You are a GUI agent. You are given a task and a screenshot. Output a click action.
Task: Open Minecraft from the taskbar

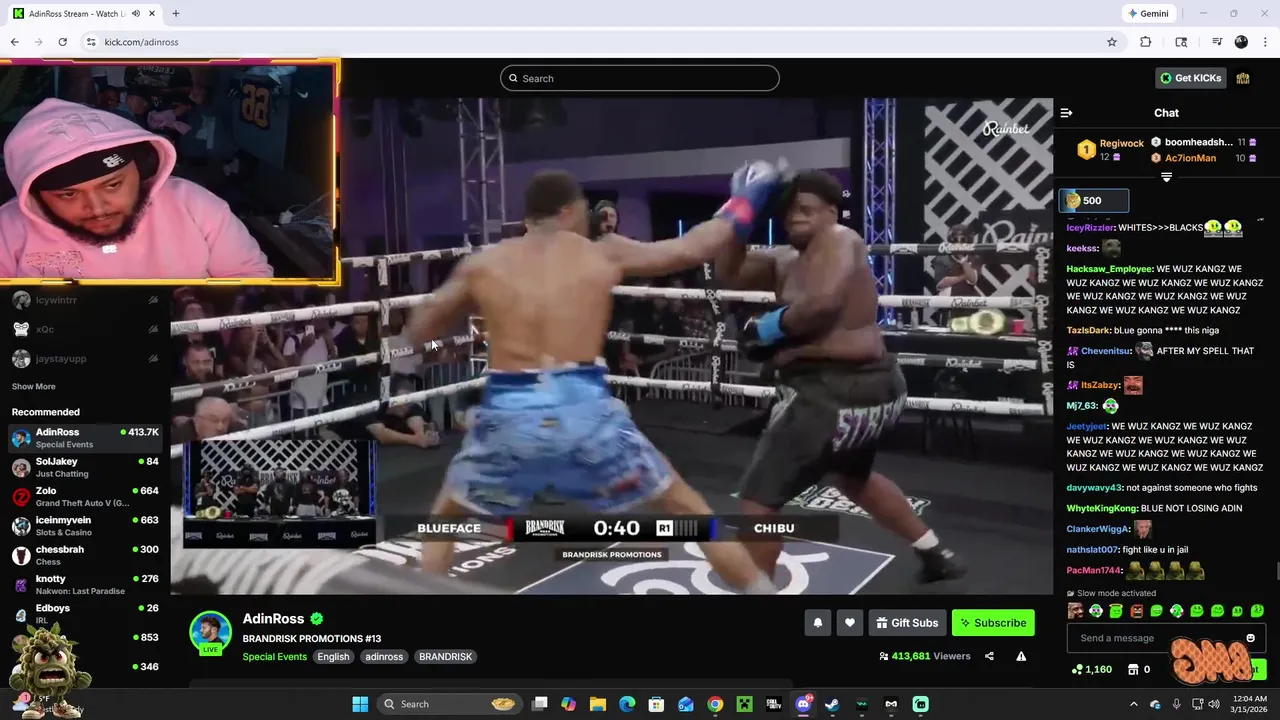click(x=744, y=704)
